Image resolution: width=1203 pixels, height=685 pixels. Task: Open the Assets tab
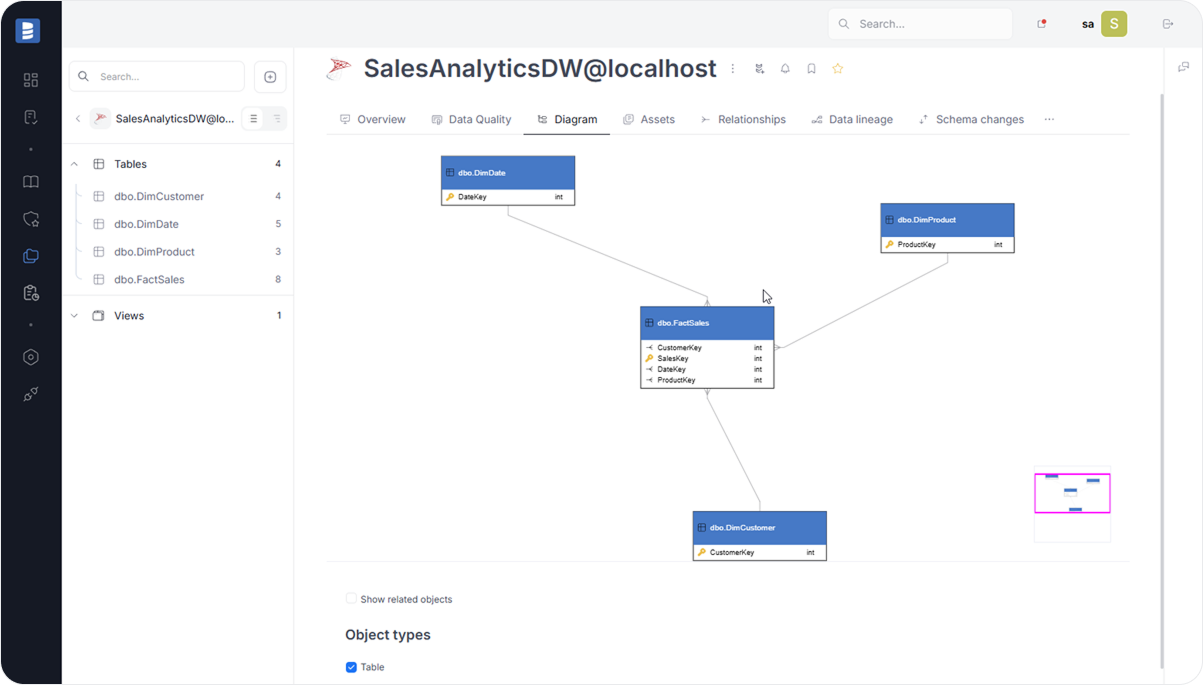[649, 119]
